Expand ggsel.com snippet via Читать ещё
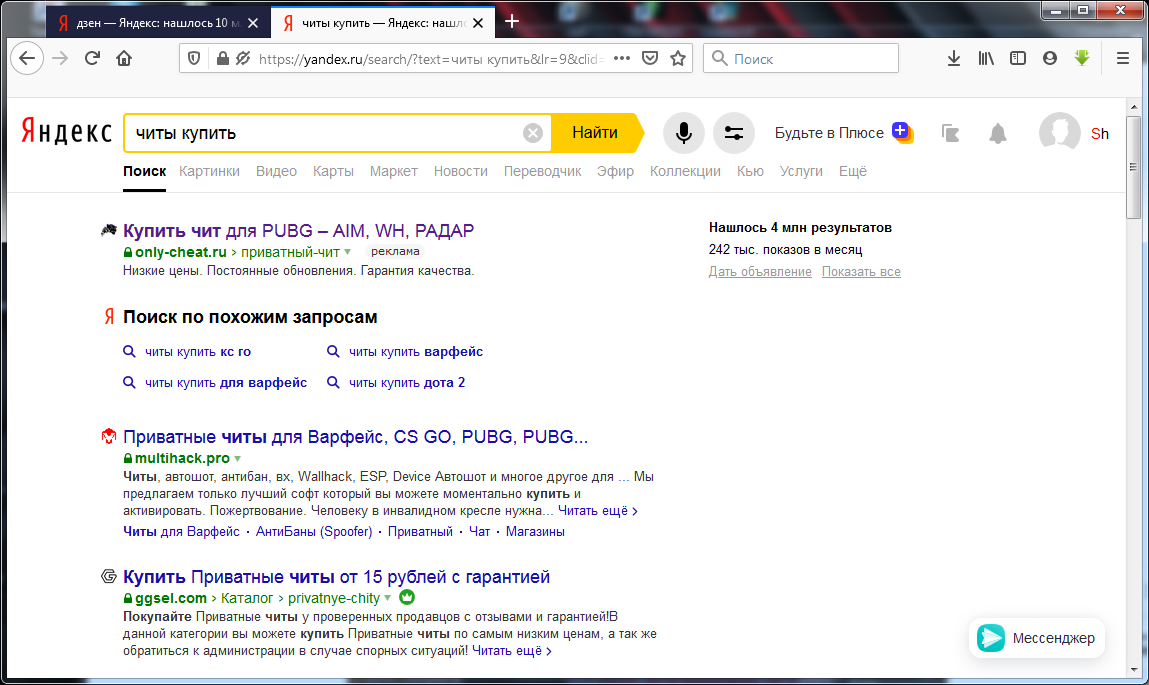The image size is (1149, 685). [511, 651]
